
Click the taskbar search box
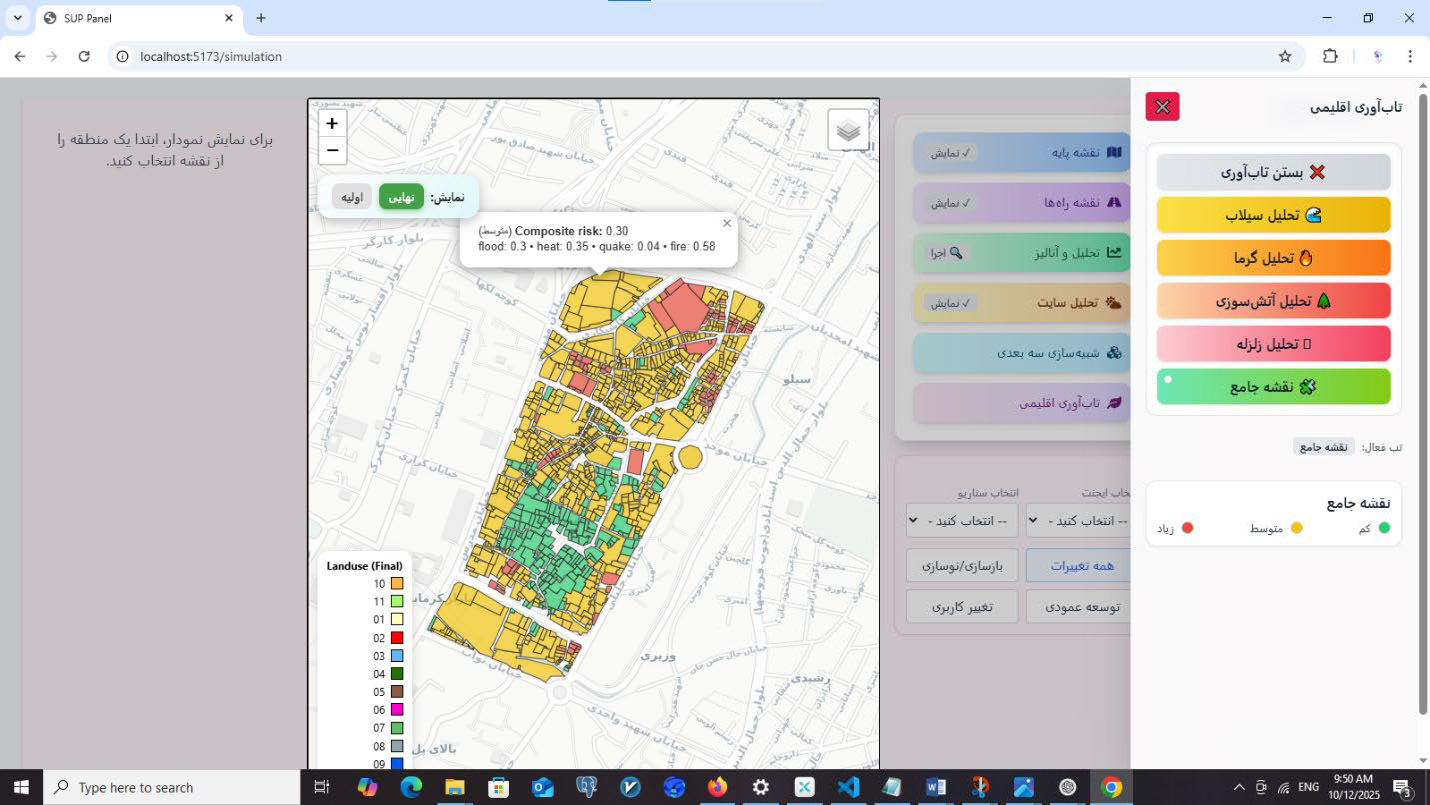point(172,787)
